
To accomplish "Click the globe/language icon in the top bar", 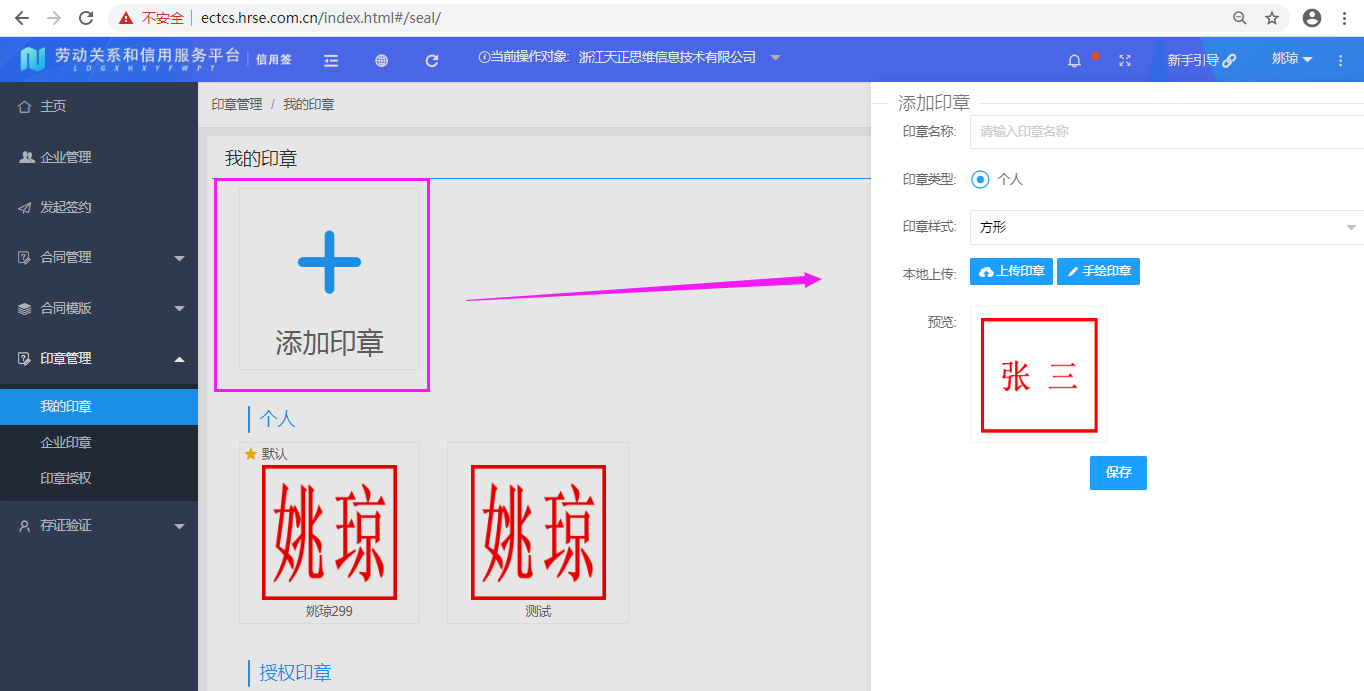I will click(381, 60).
